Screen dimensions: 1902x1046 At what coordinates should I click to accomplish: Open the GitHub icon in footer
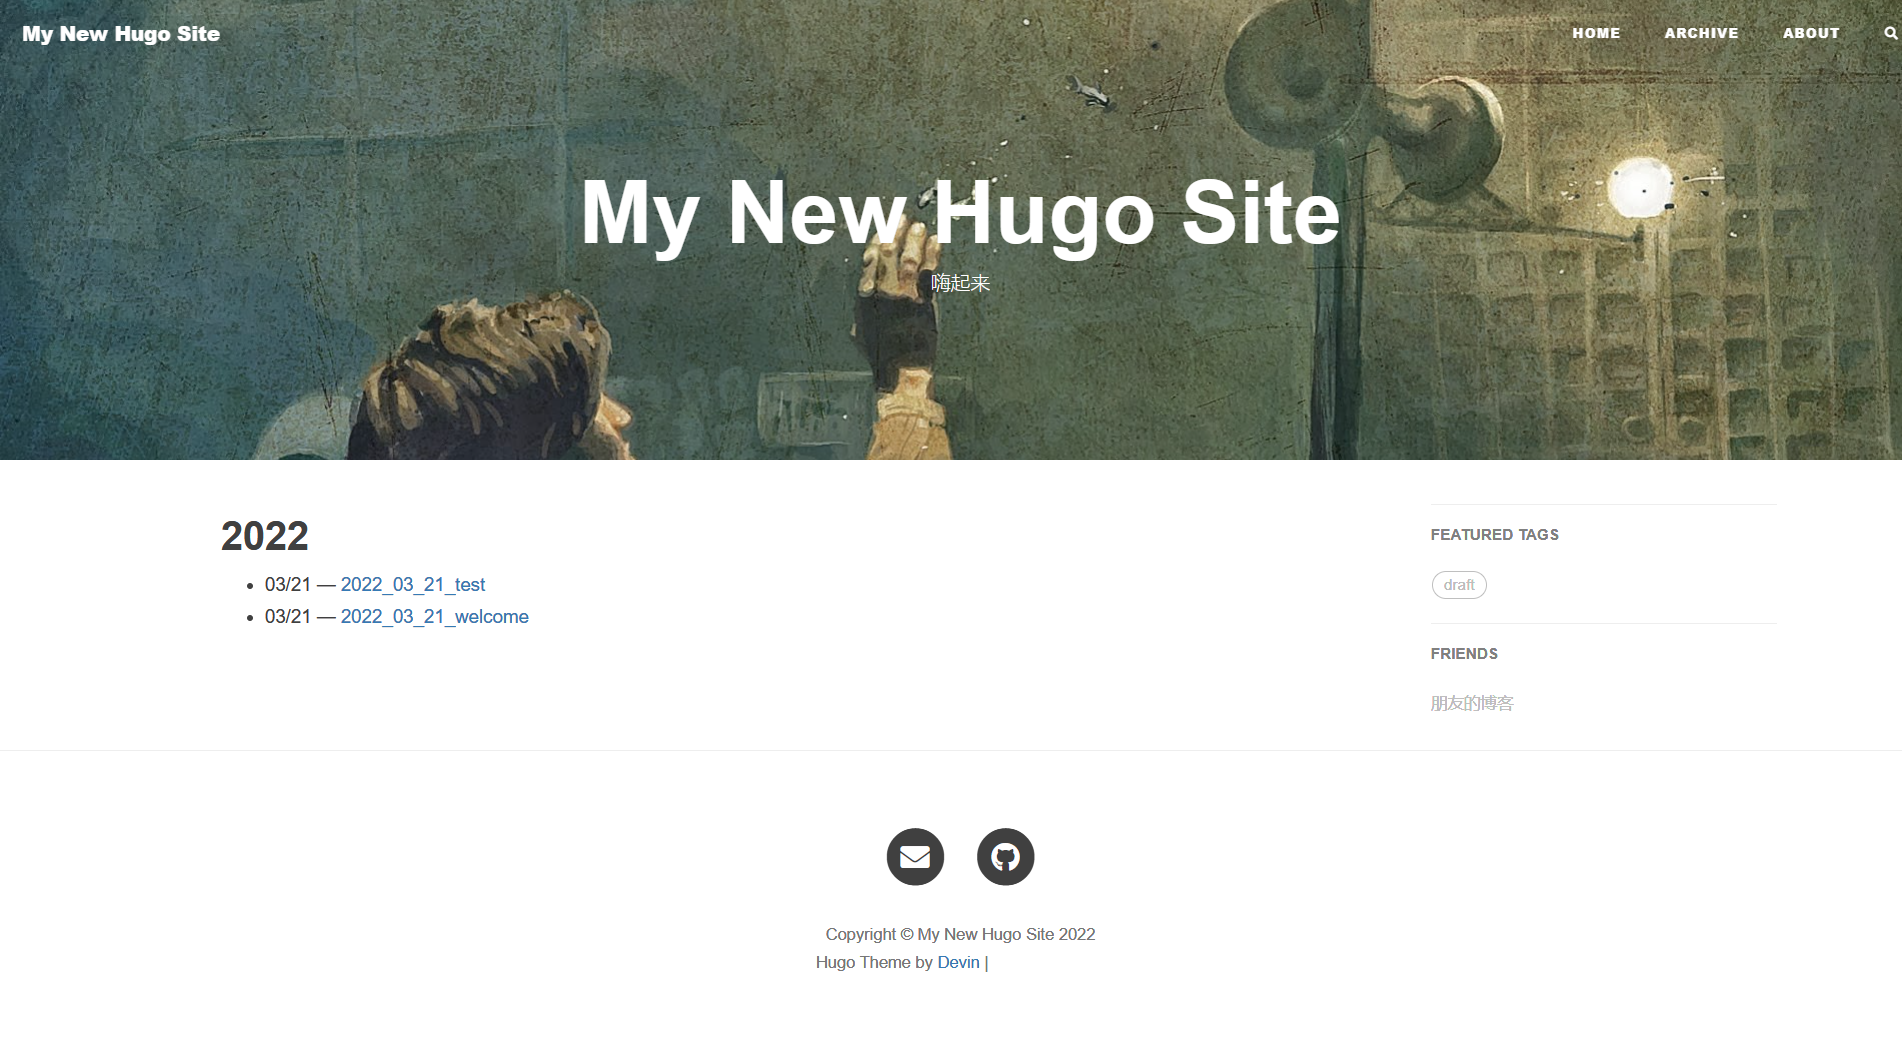(1005, 857)
